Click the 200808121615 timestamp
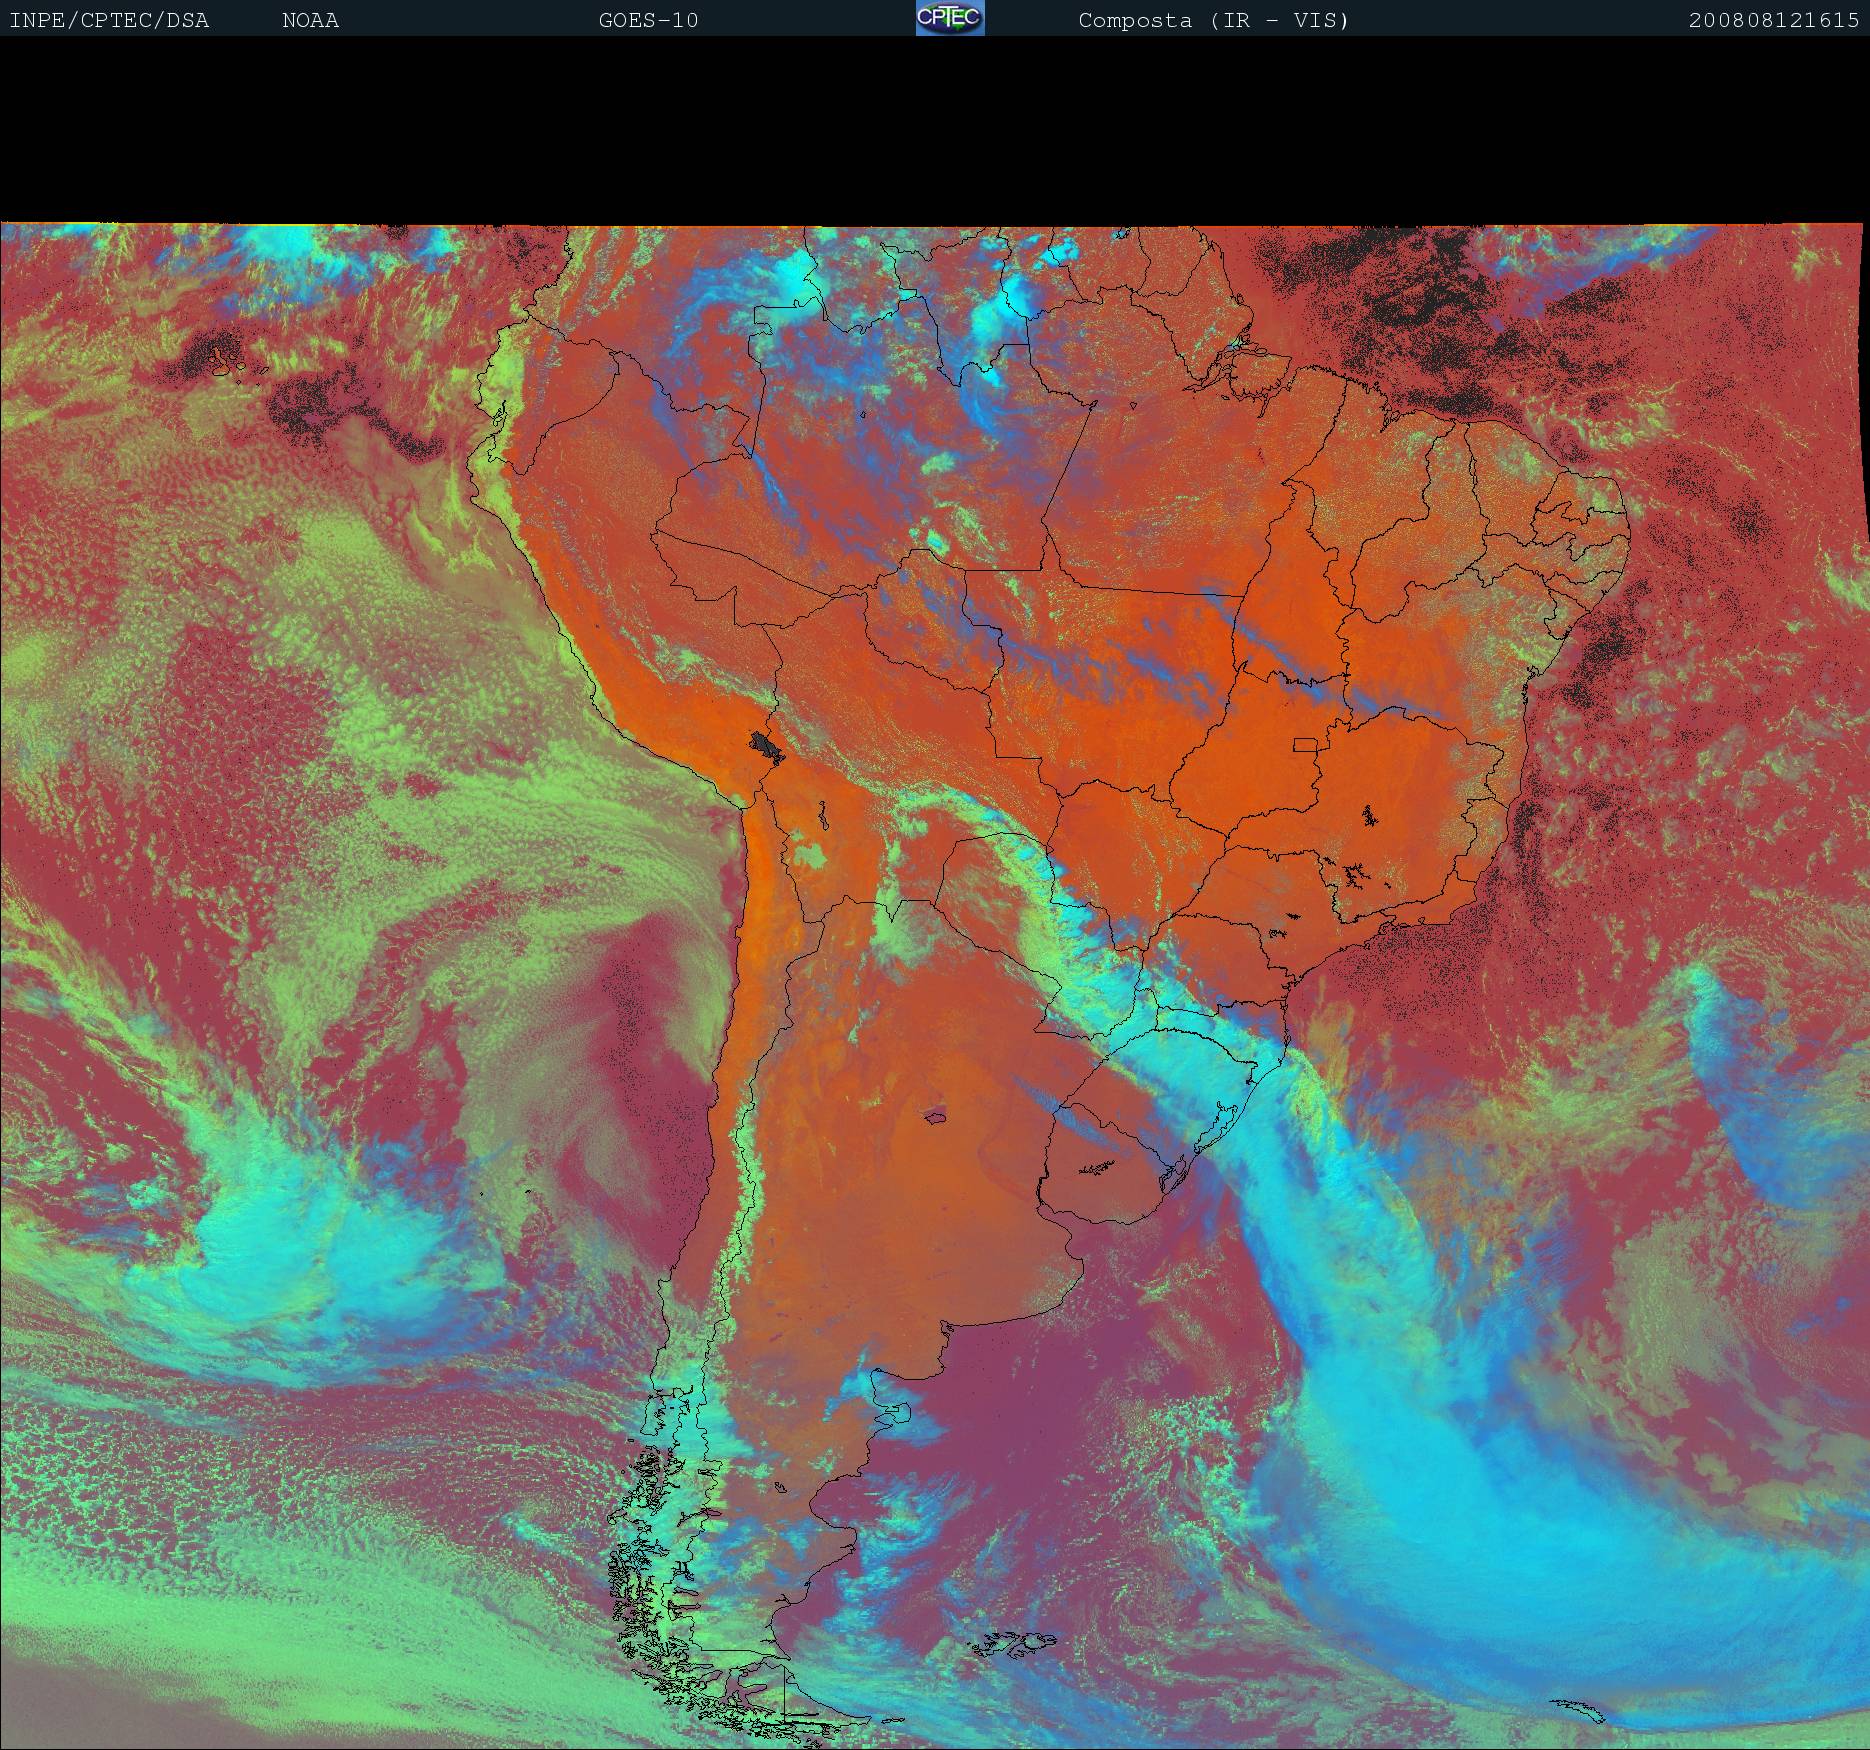This screenshot has height=1750, width=1870. [x=1773, y=20]
